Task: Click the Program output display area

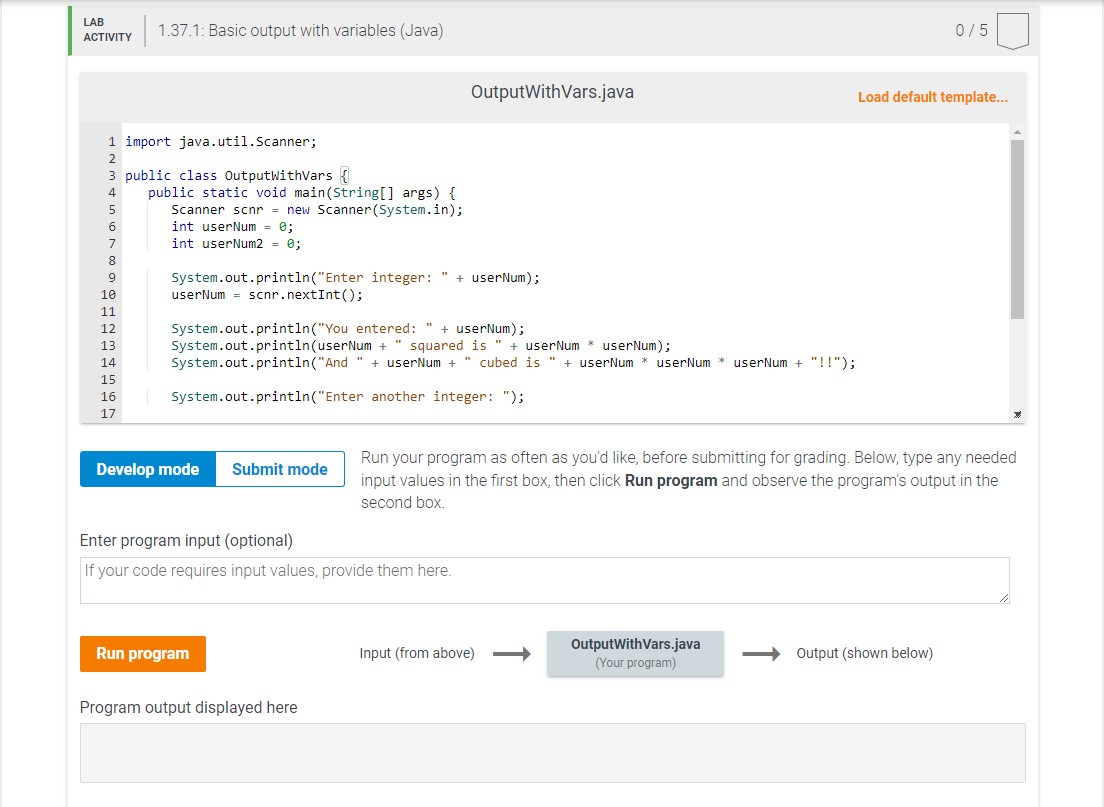Action: pos(552,752)
